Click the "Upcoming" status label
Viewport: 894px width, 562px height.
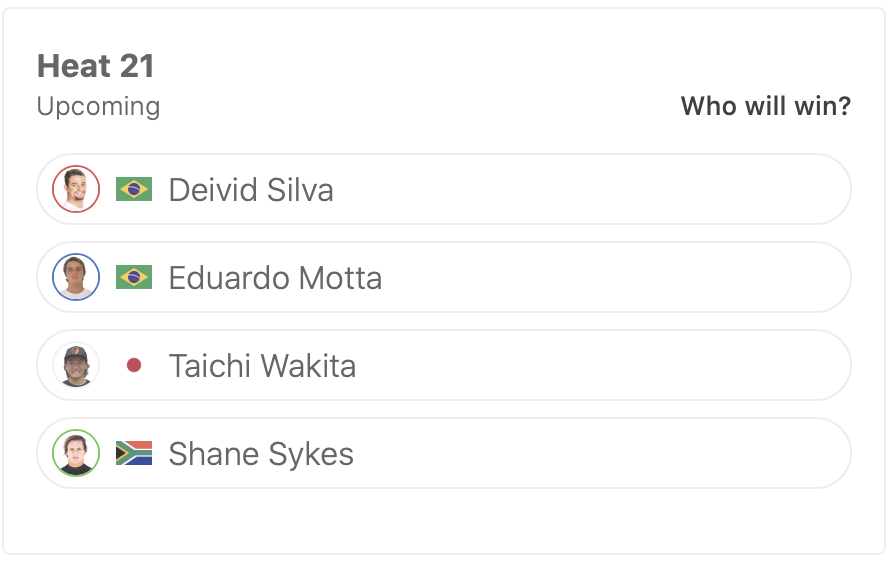[98, 106]
